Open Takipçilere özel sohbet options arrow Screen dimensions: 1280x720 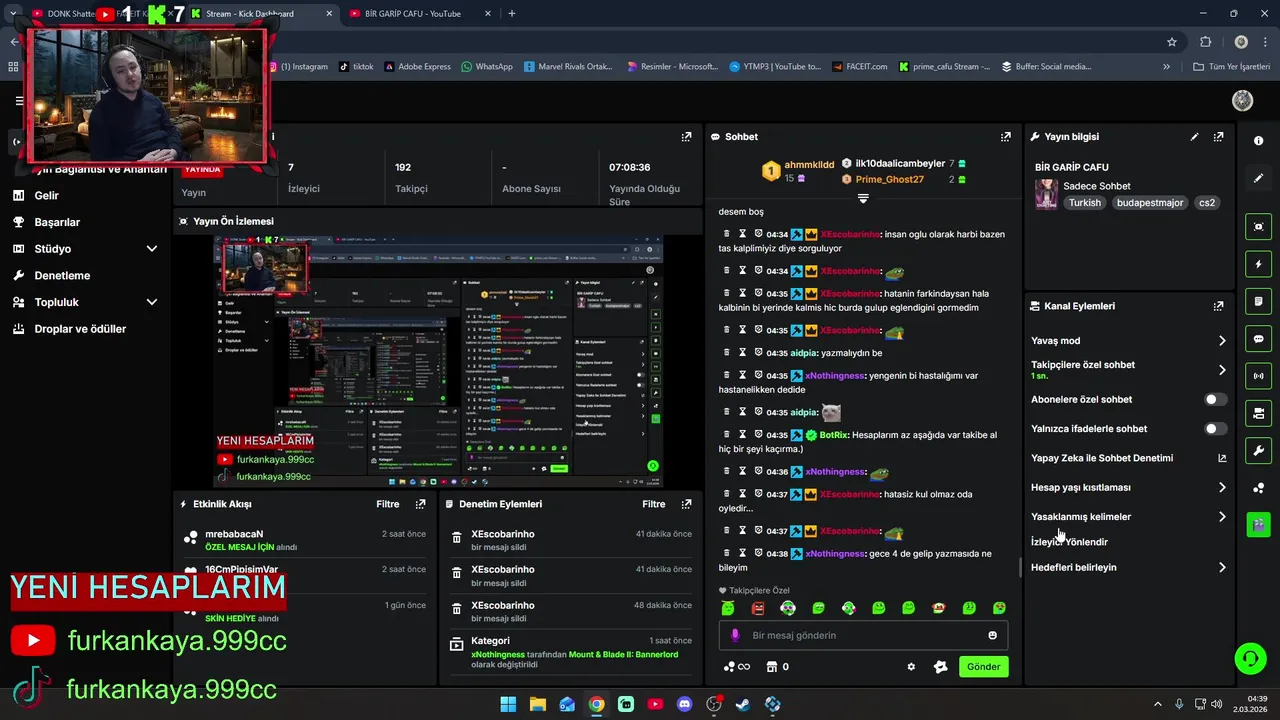tap(1221, 370)
